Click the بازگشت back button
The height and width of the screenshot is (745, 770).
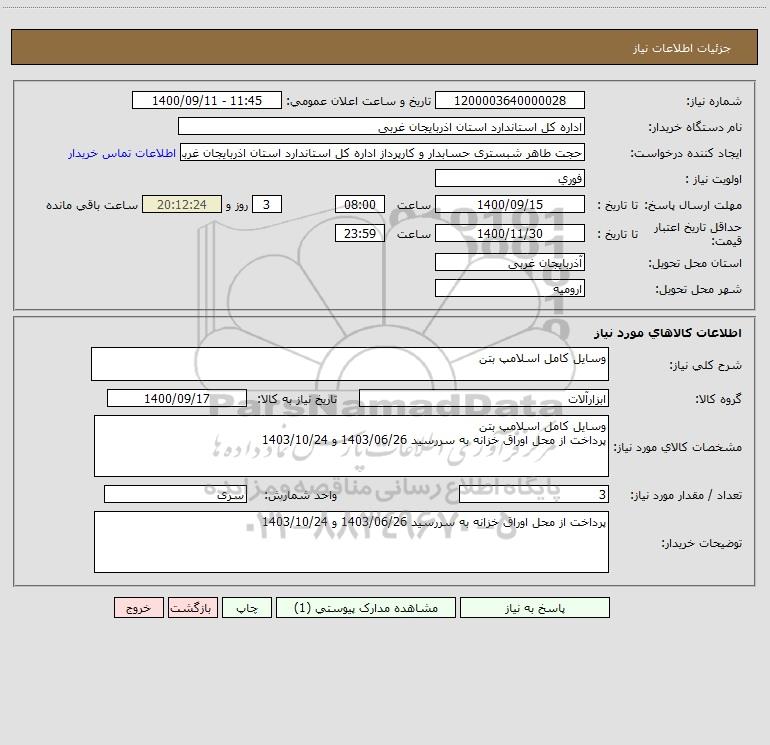point(192,607)
